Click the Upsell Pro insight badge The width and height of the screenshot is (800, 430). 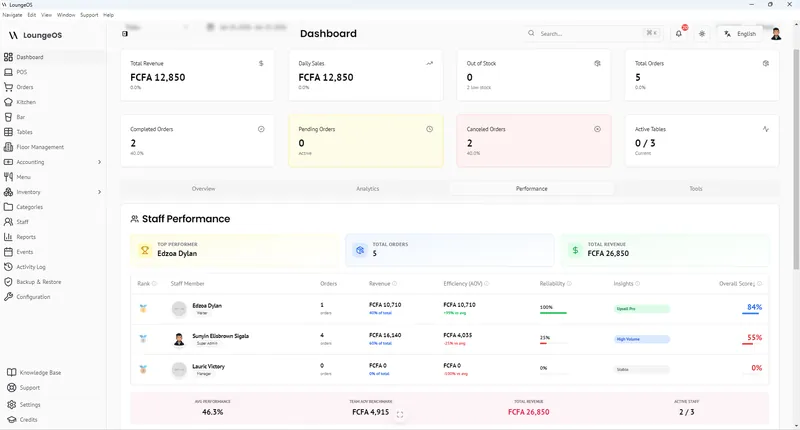[641, 309]
